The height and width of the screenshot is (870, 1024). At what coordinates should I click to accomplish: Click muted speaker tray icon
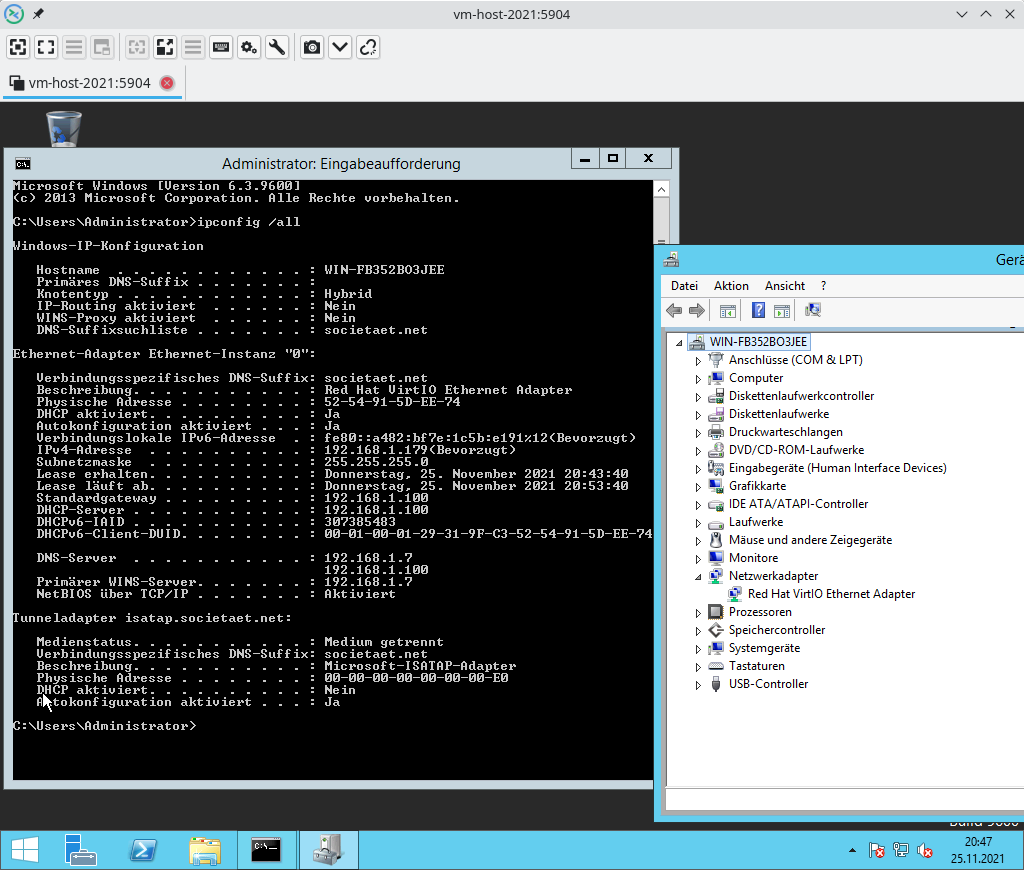click(x=925, y=850)
